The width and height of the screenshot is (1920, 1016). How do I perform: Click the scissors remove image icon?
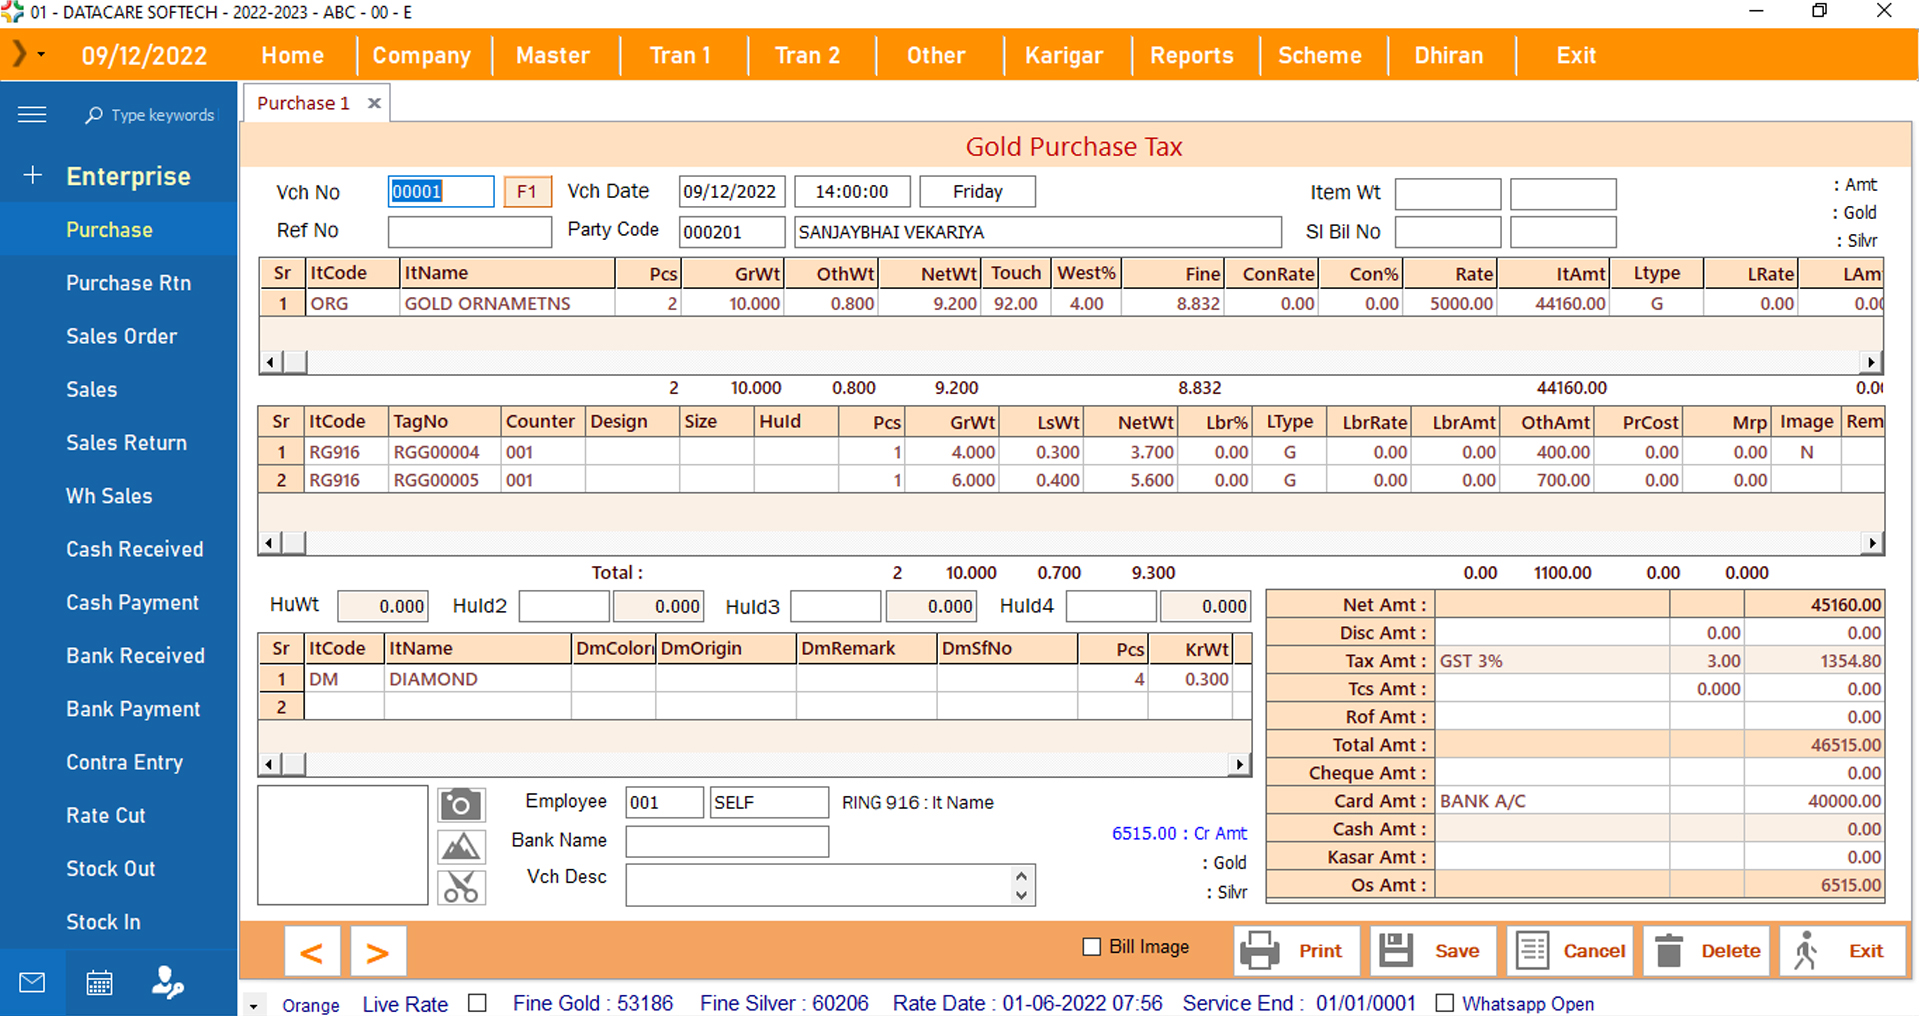tap(461, 887)
